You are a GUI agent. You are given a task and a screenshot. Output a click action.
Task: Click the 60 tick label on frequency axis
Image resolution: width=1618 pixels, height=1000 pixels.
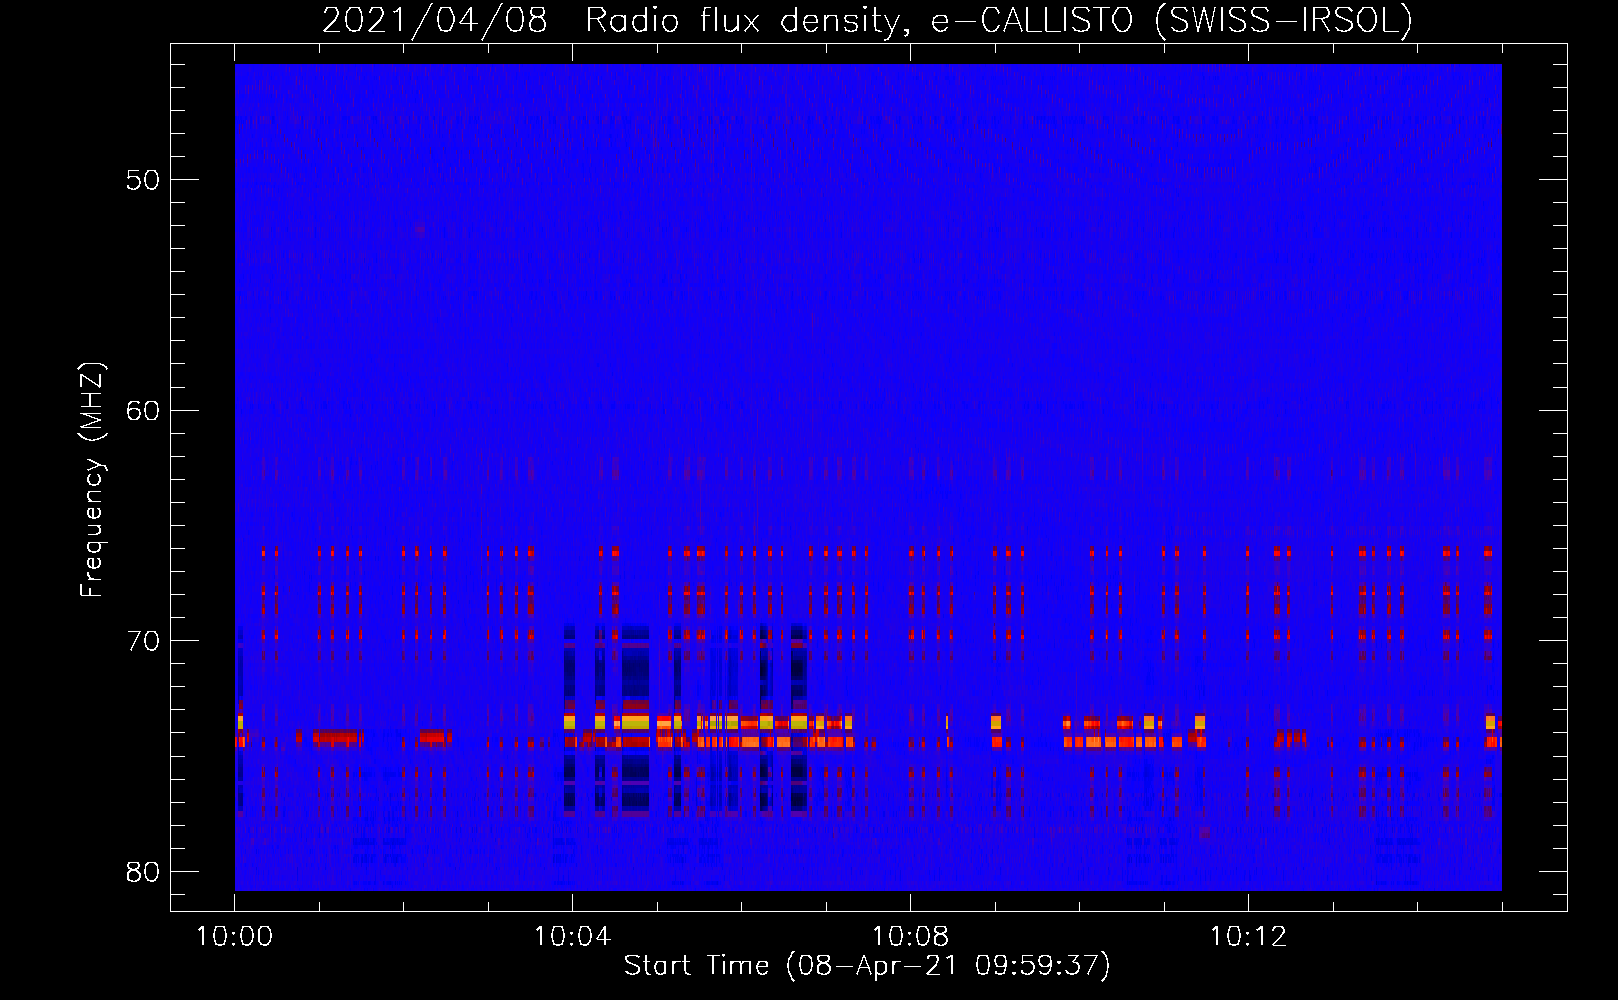143,411
